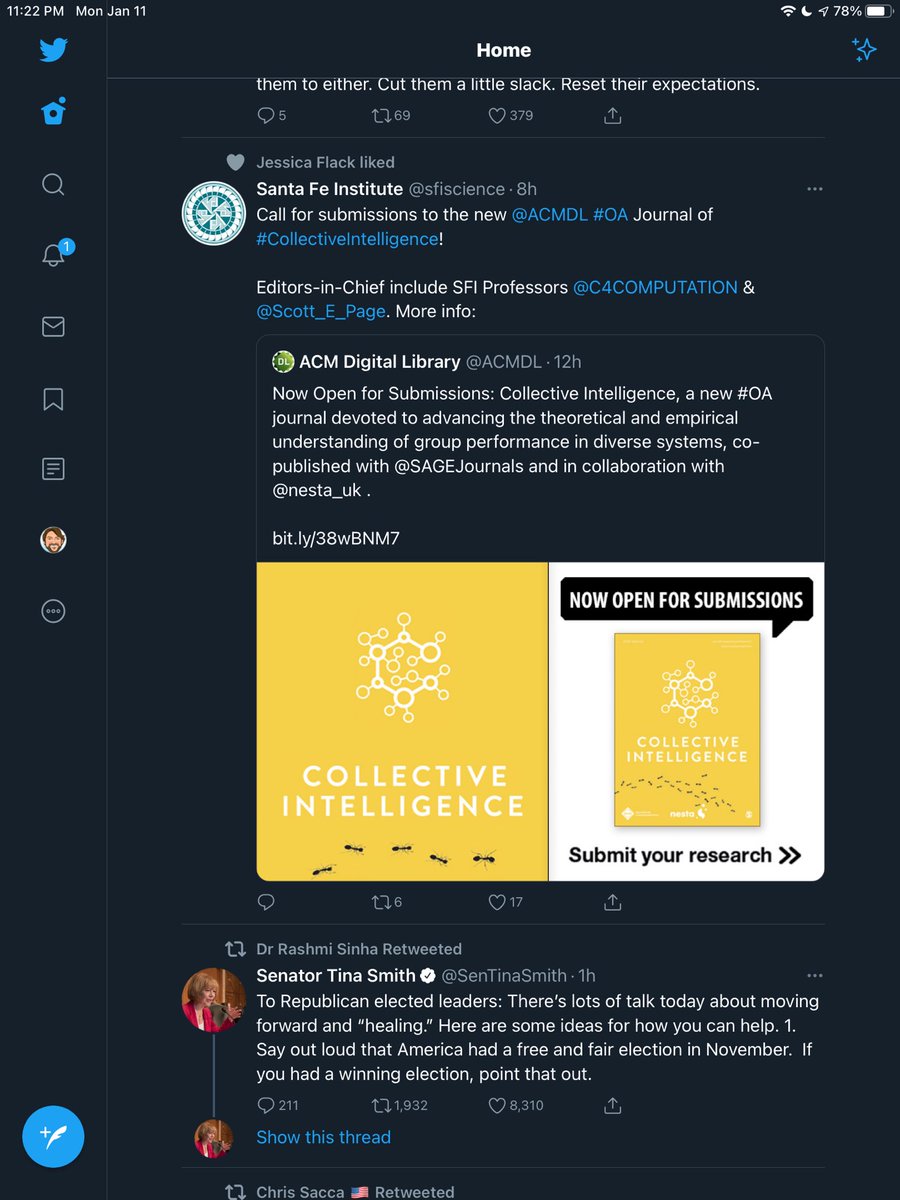Go to Home tab in sidebar

pyautogui.click(x=53, y=112)
